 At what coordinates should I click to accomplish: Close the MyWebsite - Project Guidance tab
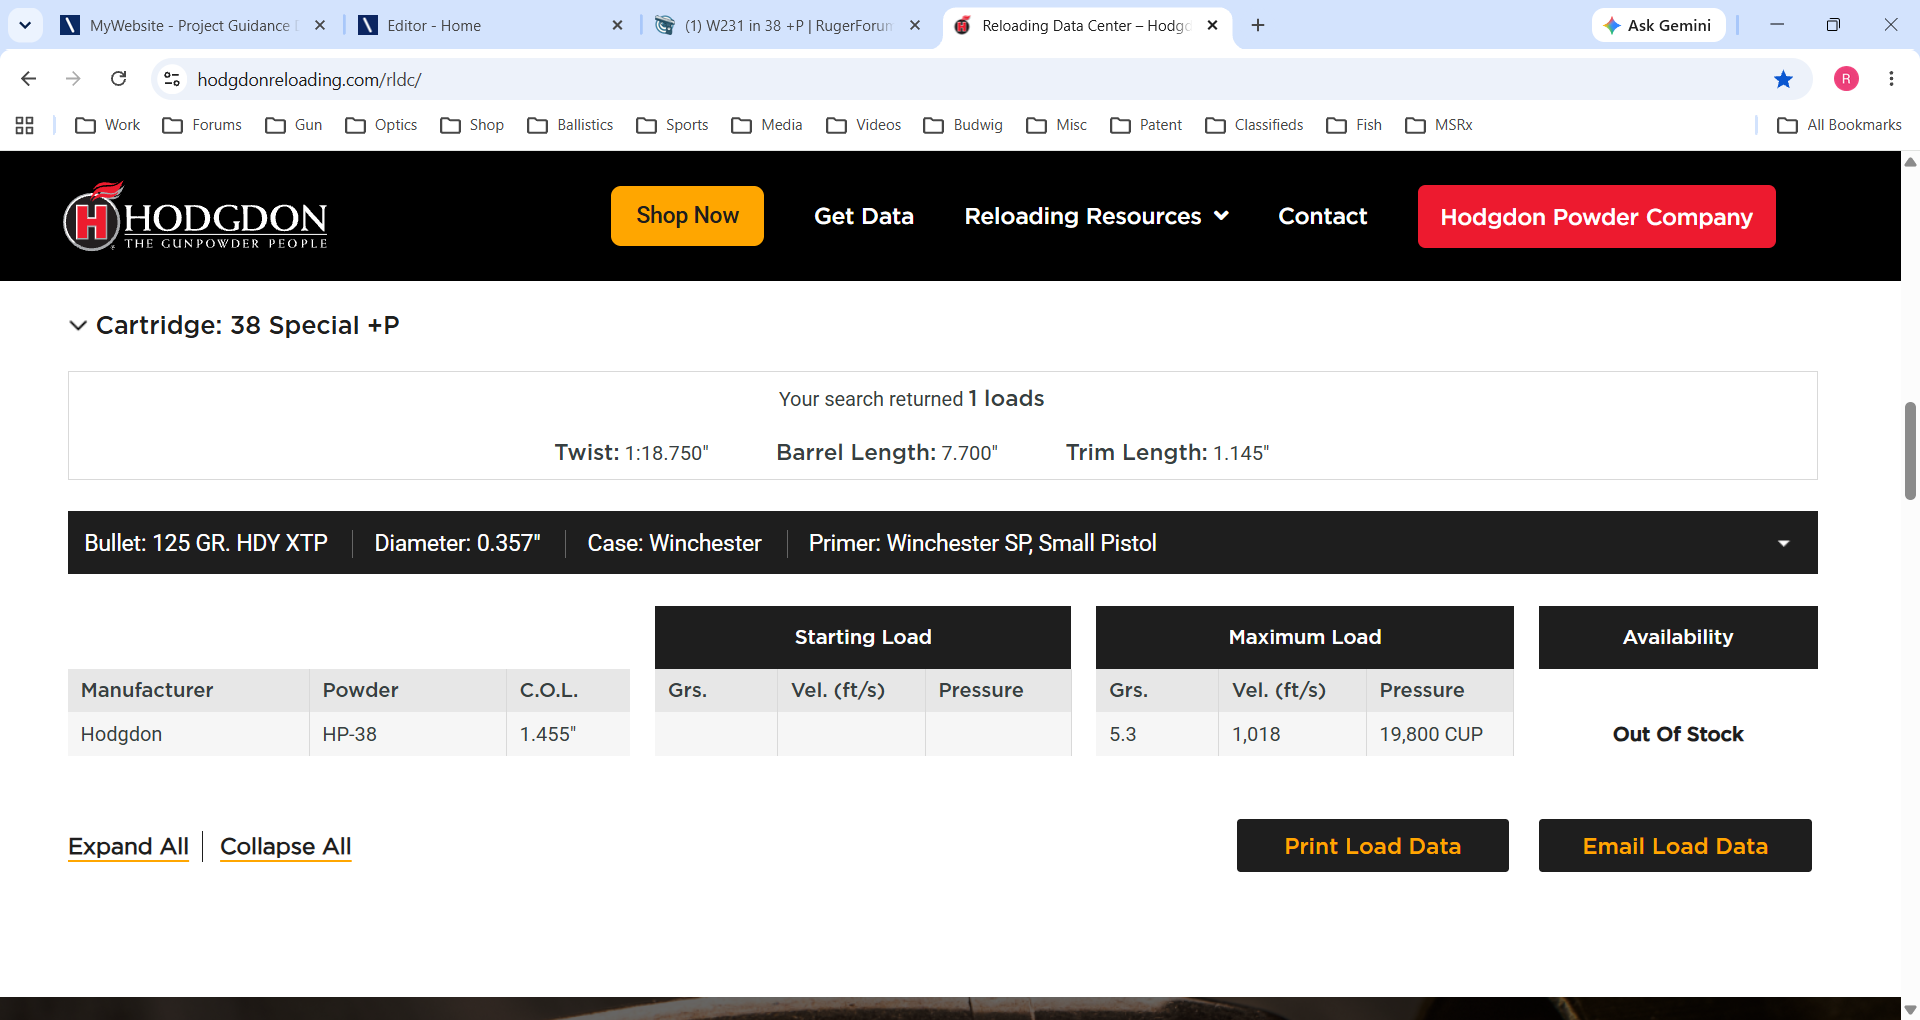point(320,25)
